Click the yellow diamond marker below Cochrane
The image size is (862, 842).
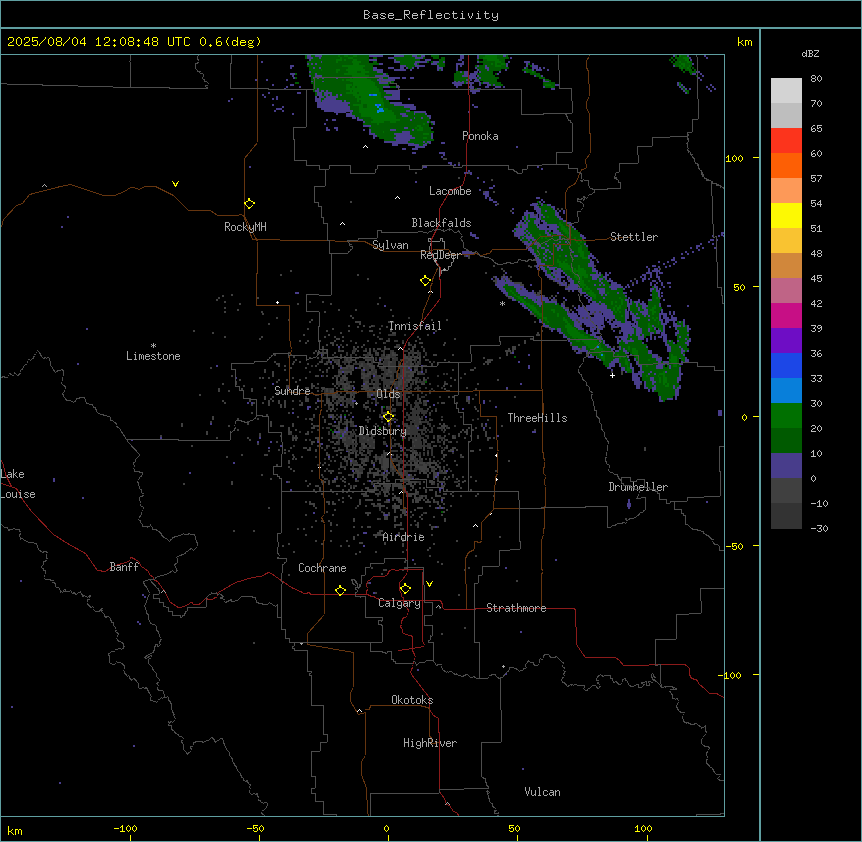click(x=340, y=590)
